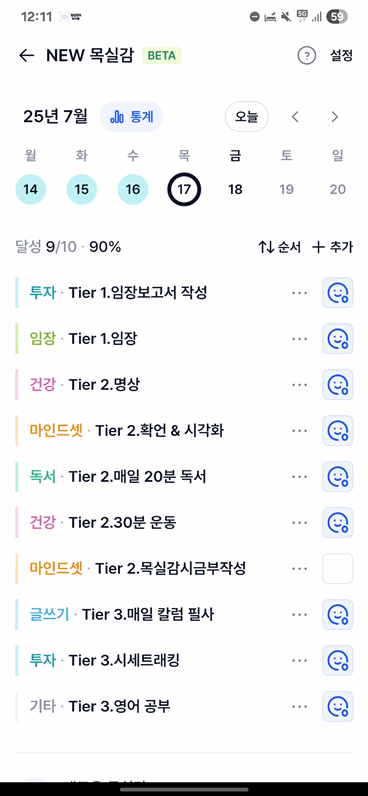
Task: Go to previous week chevron
Action: coord(295,117)
